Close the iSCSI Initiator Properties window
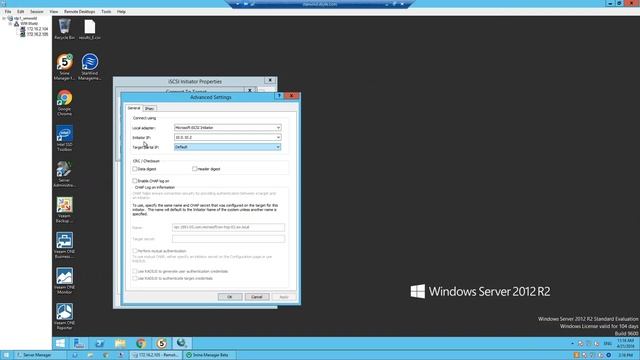640x360 pixels. tap(270, 80)
